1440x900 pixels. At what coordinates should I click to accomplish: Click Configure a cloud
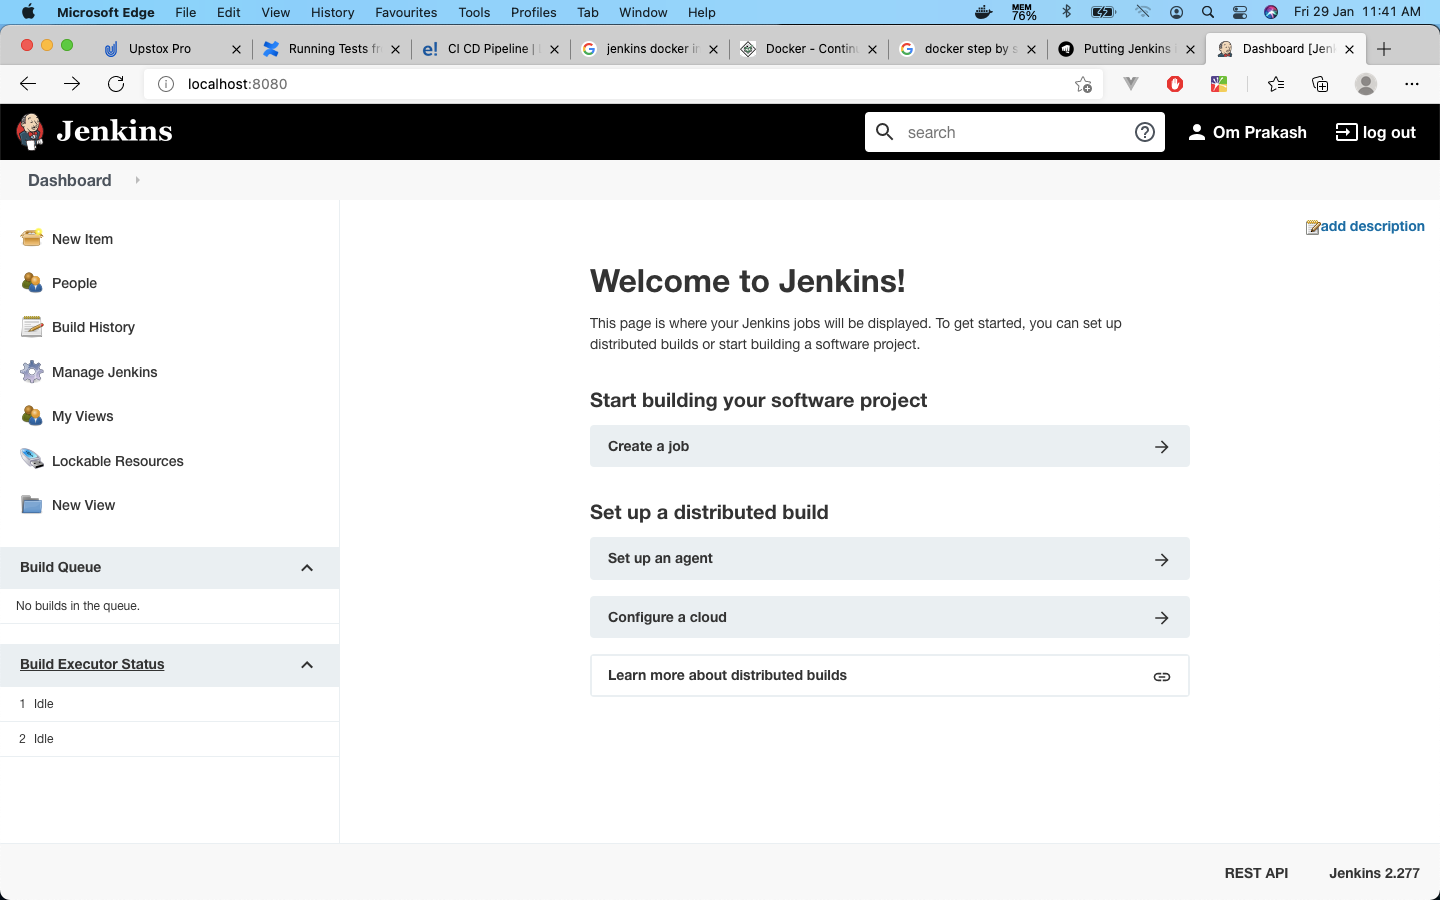[890, 618]
